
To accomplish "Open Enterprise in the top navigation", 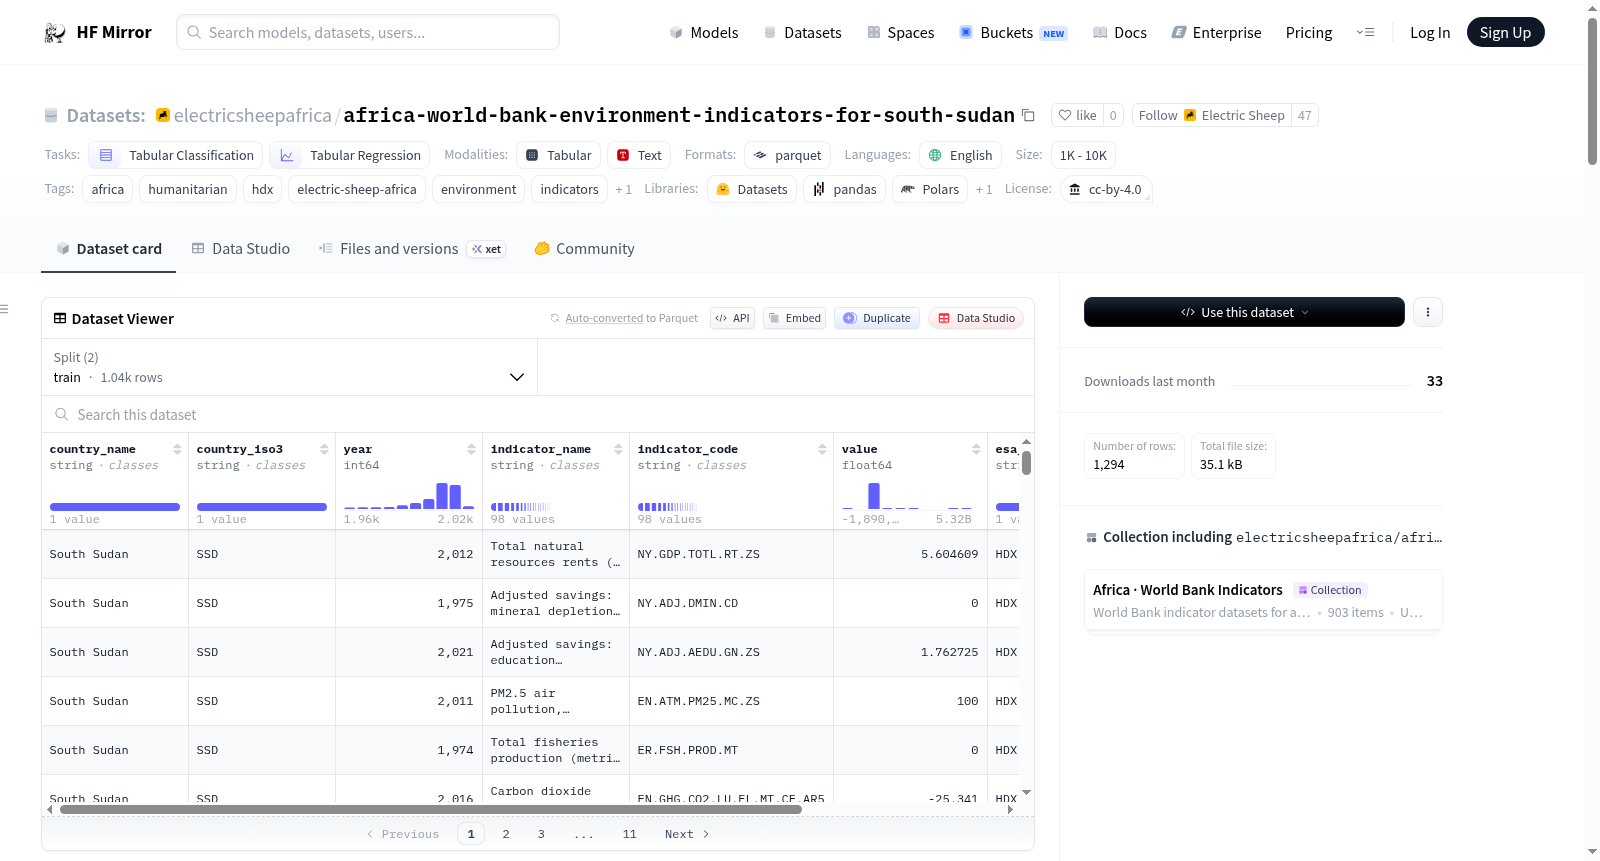I will coord(1216,33).
